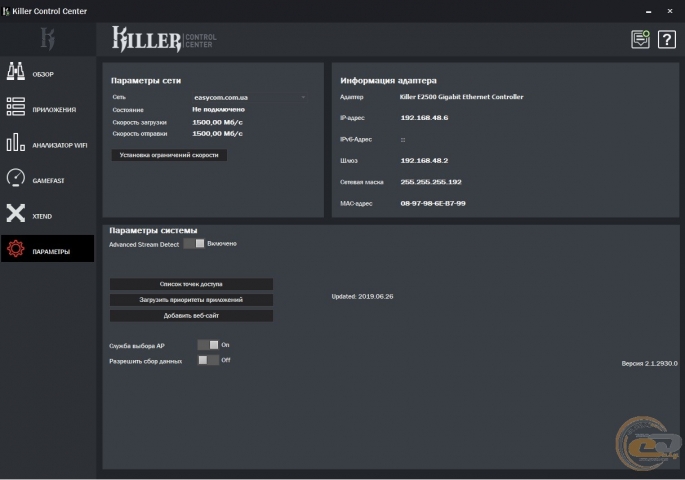This screenshot has width=685, height=480.
Task: Go to the ПРИЛОЖЕНИЯ menu label
Action: tap(54, 110)
